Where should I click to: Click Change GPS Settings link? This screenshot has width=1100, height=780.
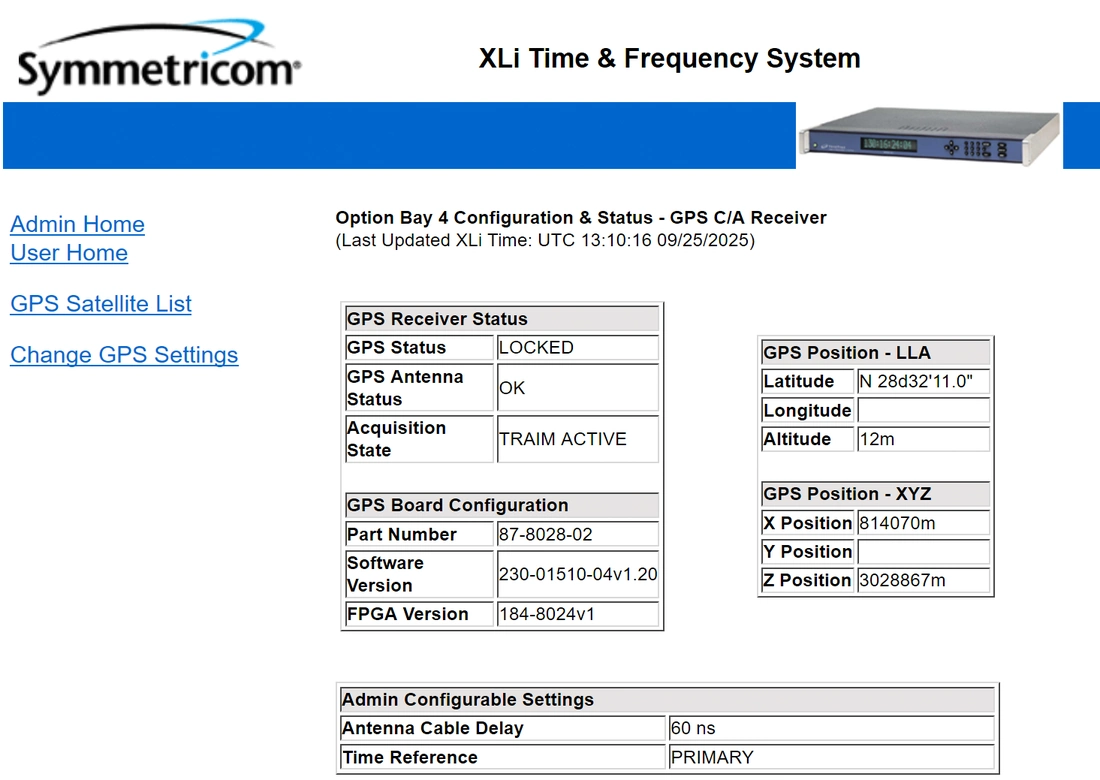coord(124,355)
